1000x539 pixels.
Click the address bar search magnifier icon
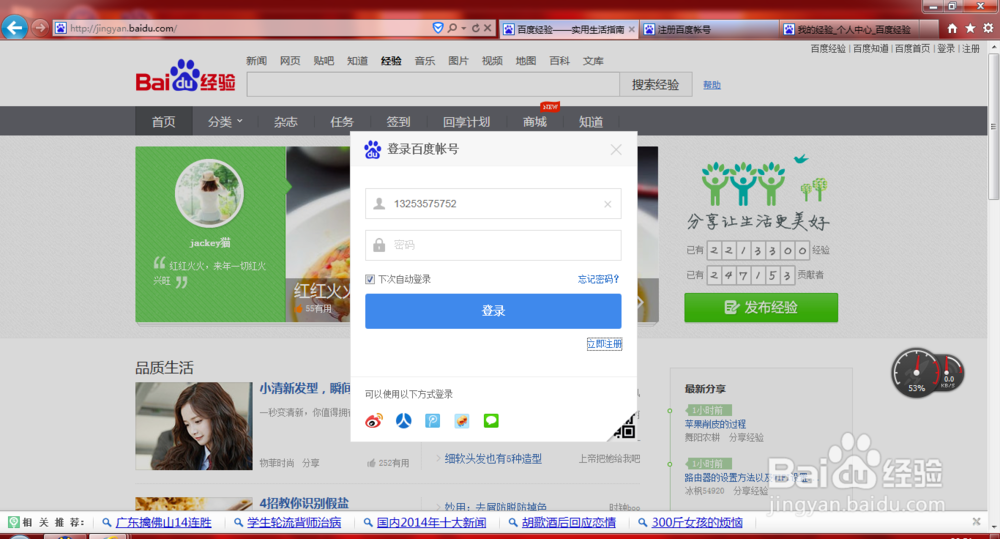(452, 28)
